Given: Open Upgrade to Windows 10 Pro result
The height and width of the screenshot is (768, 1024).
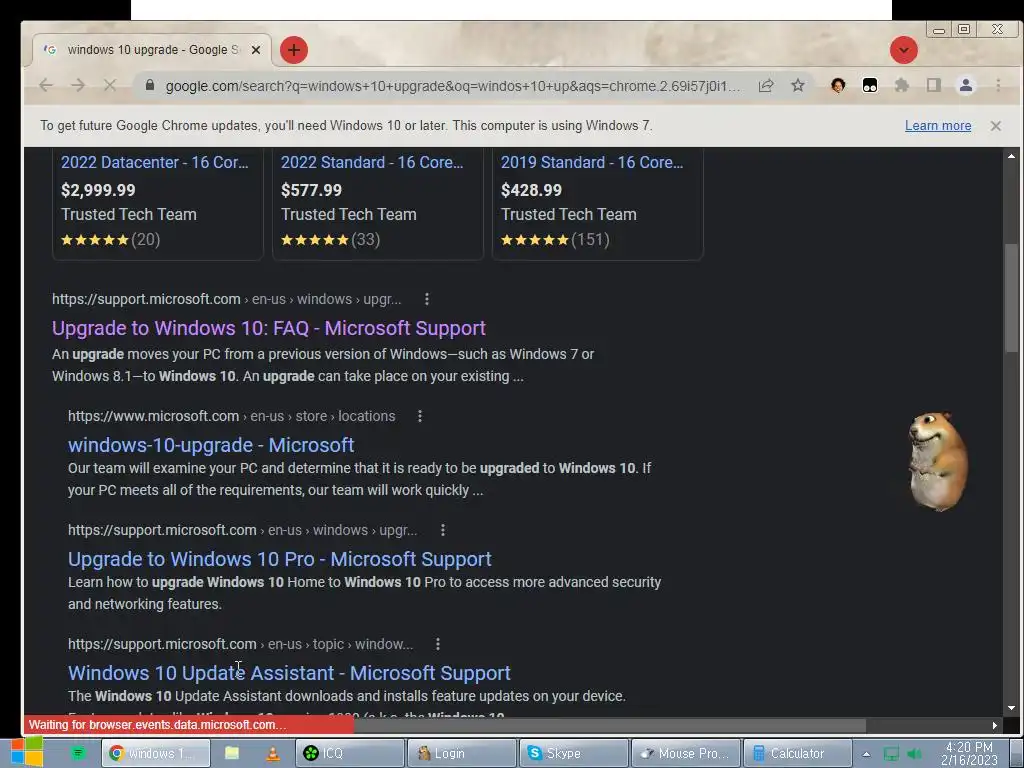Looking at the screenshot, I should tap(280, 559).
